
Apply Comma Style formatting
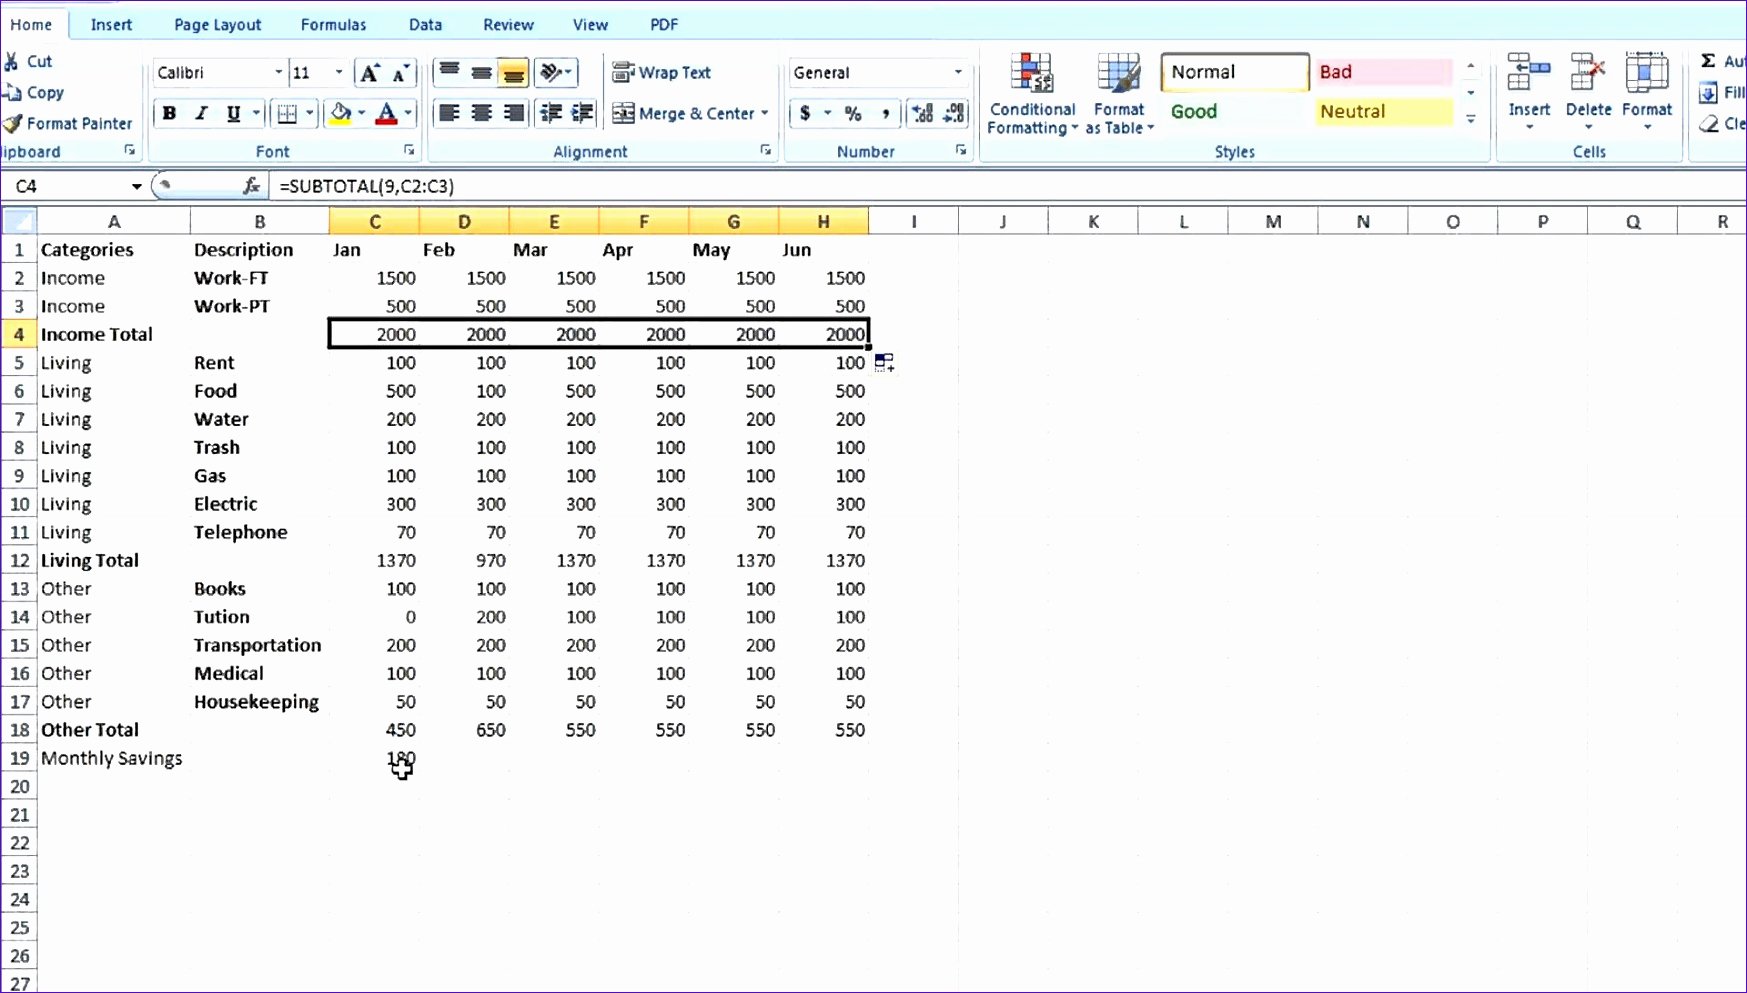pyautogui.click(x=885, y=113)
